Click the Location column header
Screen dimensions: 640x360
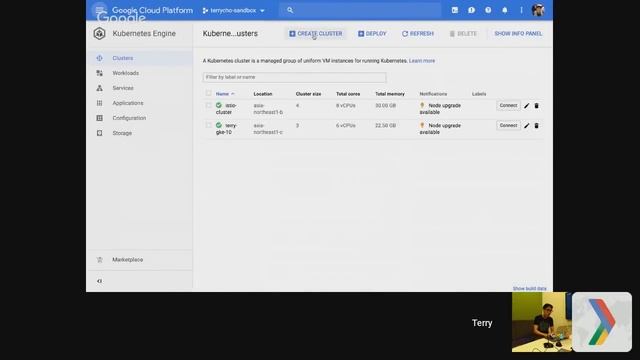(262, 94)
